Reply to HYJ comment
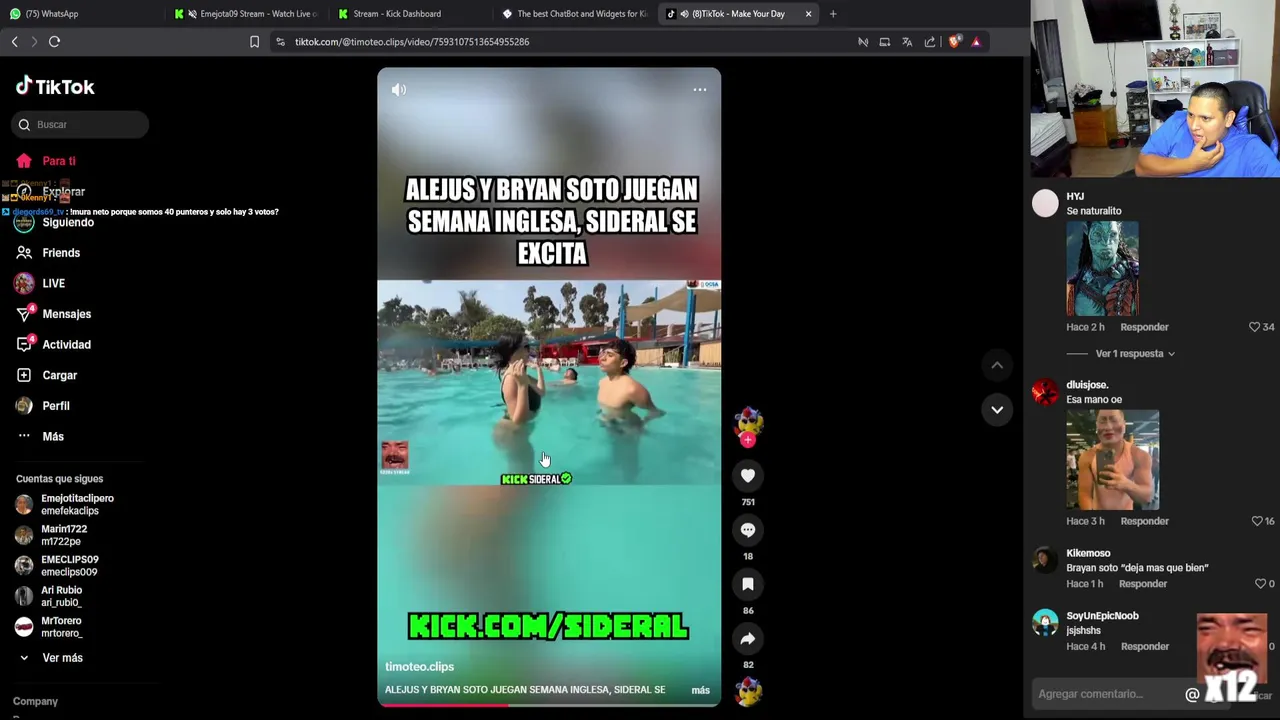This screenshot has height=720, width=1280. pos(1144,327)
